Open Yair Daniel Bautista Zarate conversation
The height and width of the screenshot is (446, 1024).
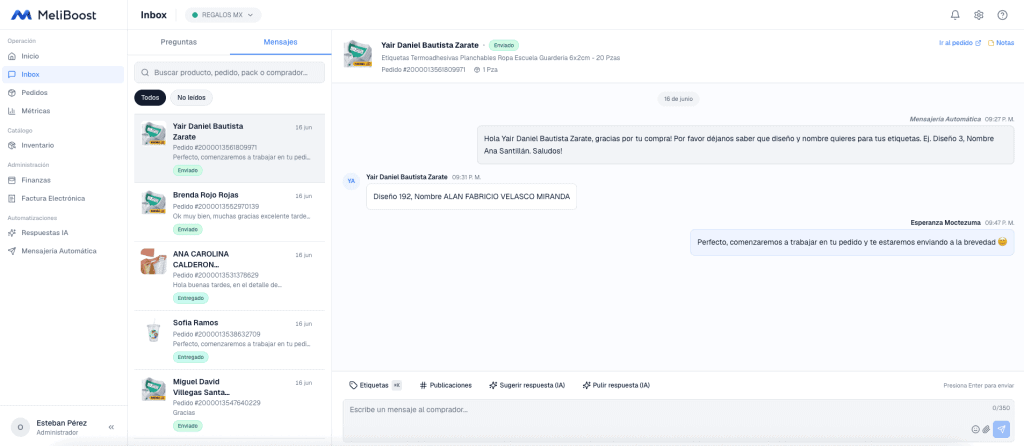(229, 148)
